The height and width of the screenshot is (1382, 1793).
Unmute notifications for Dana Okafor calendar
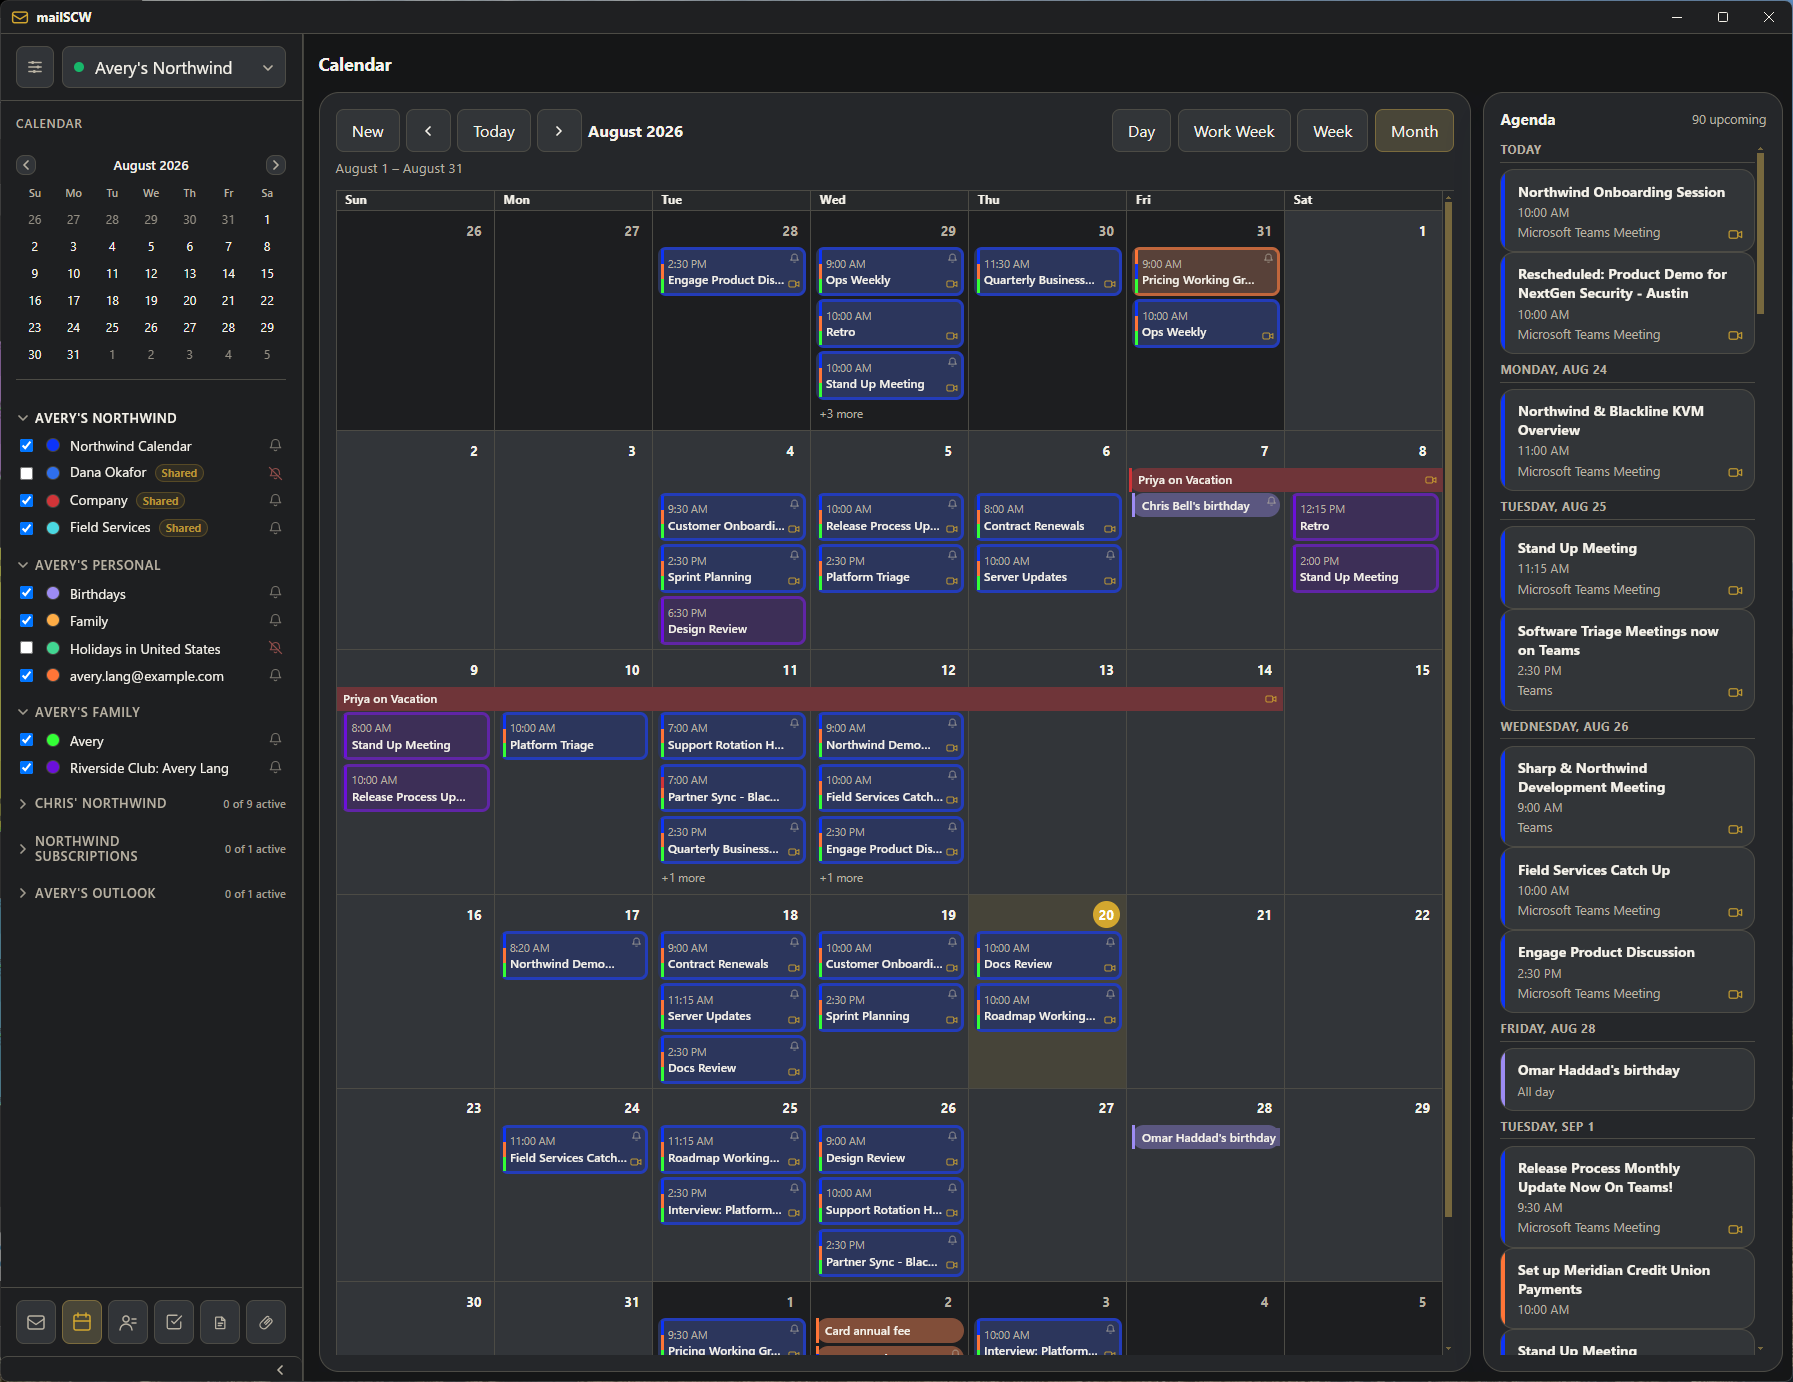[x=275, y=473]
